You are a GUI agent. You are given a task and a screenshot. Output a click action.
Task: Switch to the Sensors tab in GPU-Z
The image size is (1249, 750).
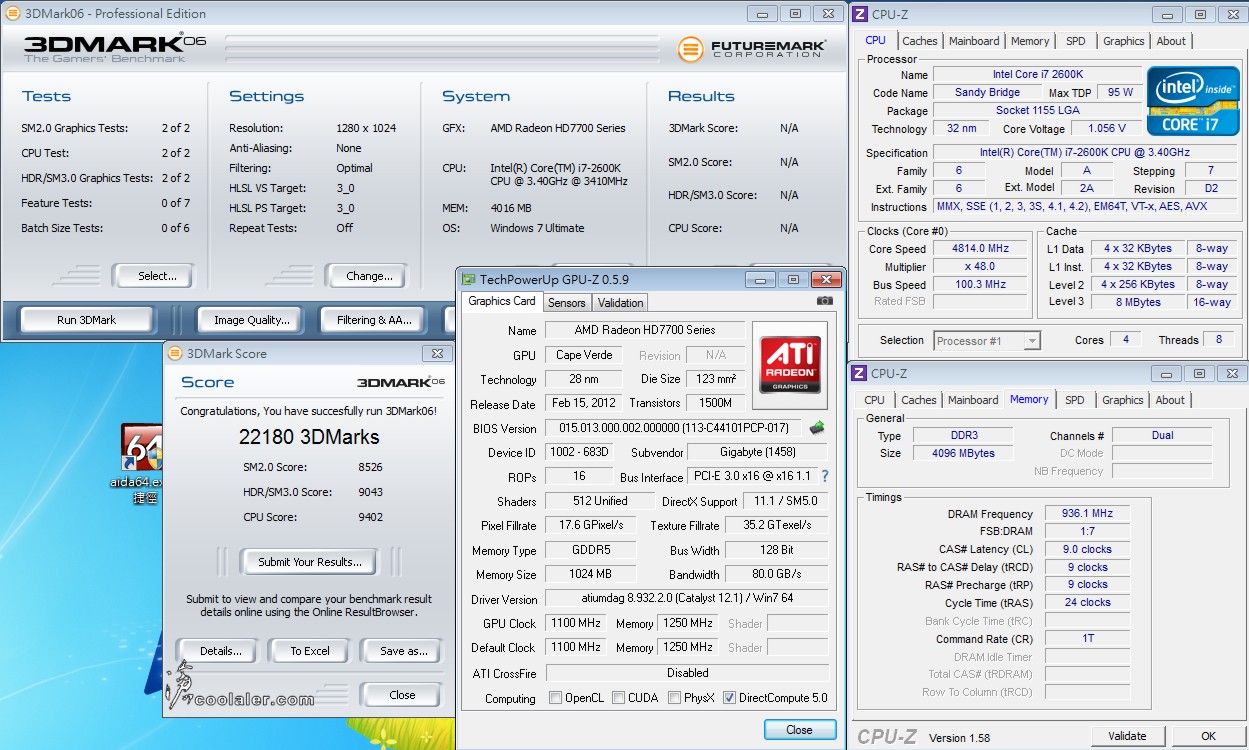(x=567, y=303)
